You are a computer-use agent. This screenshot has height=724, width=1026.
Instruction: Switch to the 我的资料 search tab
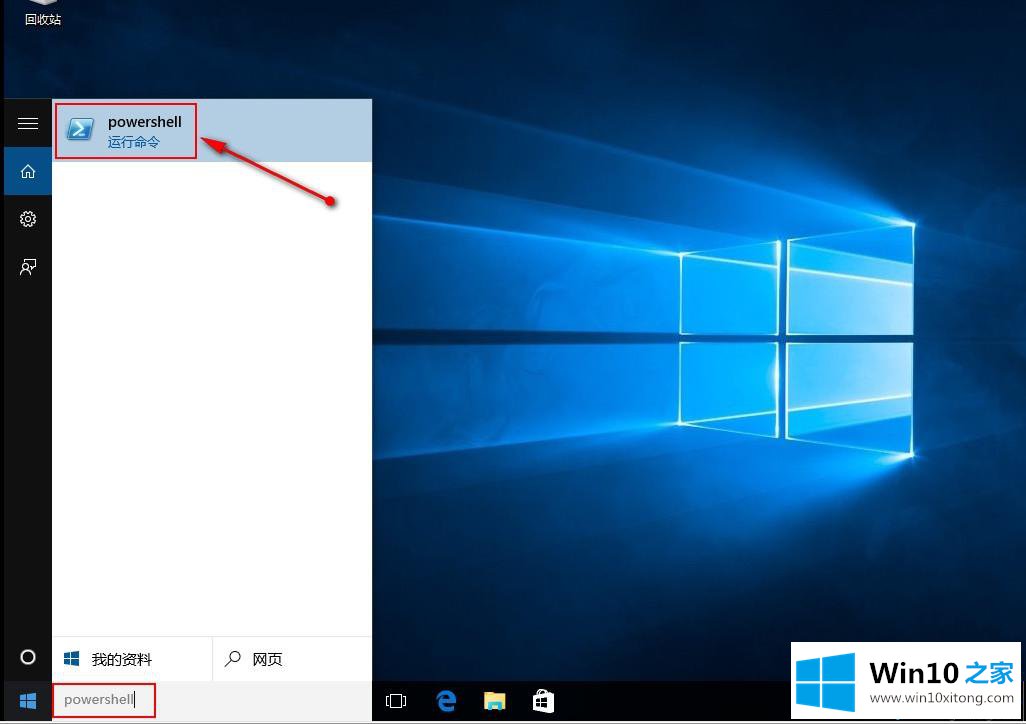[132, 659]
